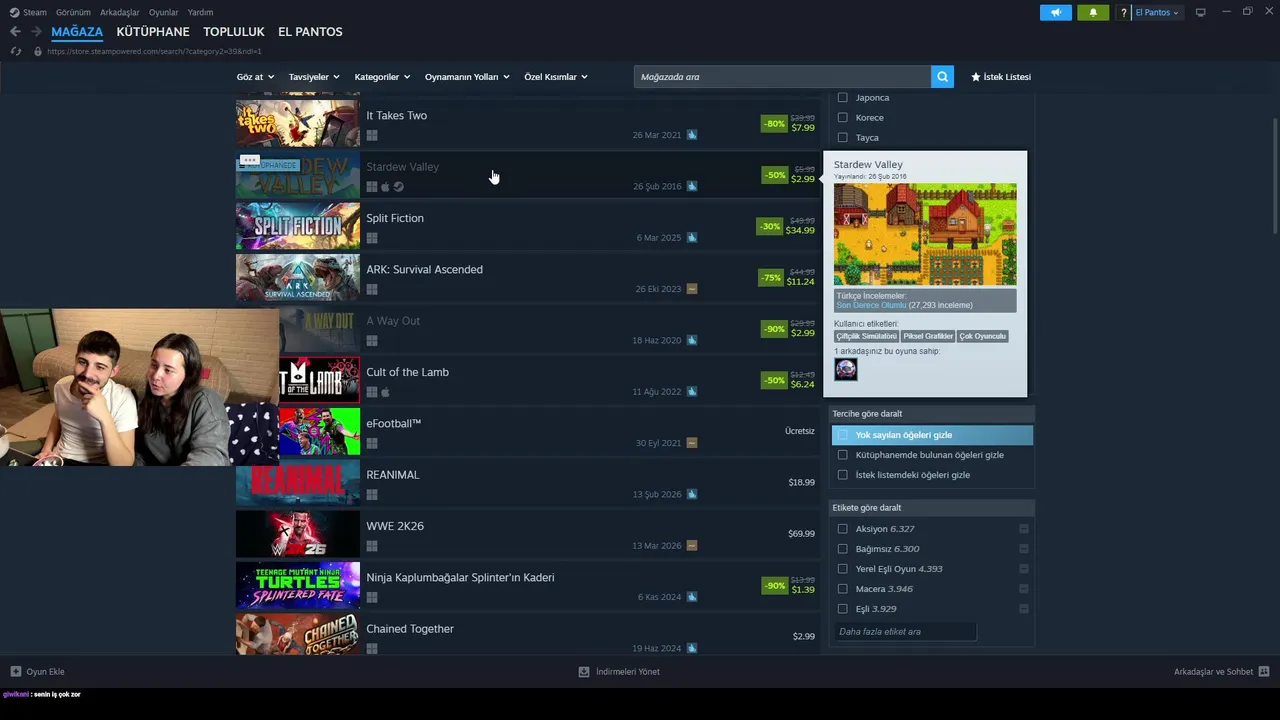
Task: Click the search magnifier button
Action: [942, 77]
